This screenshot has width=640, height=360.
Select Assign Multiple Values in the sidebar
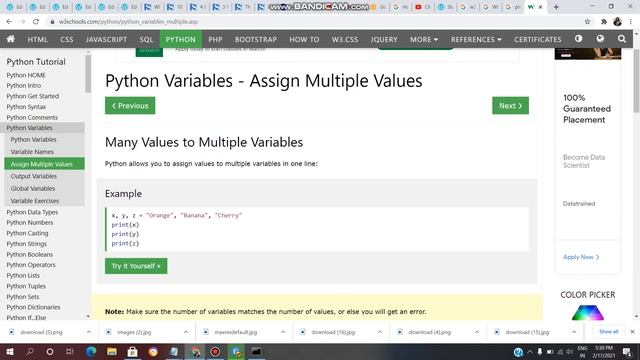coord(44,164)
